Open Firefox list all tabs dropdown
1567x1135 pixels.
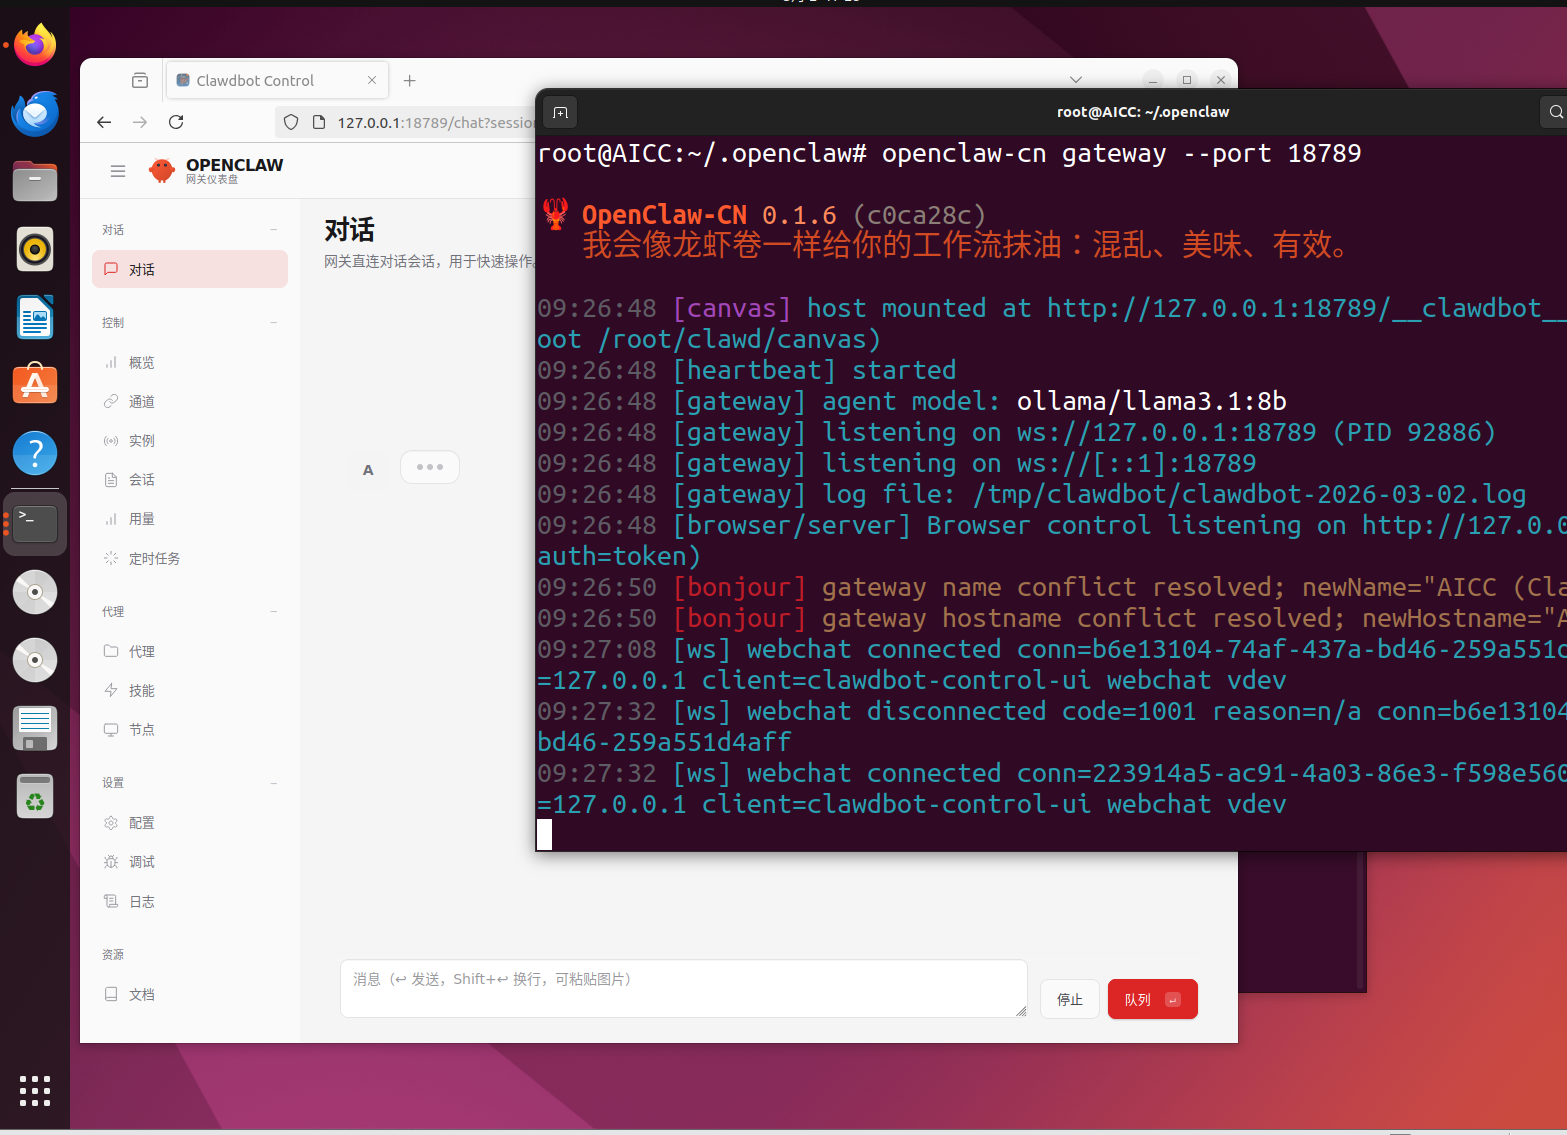click(x=1076, y=80)
